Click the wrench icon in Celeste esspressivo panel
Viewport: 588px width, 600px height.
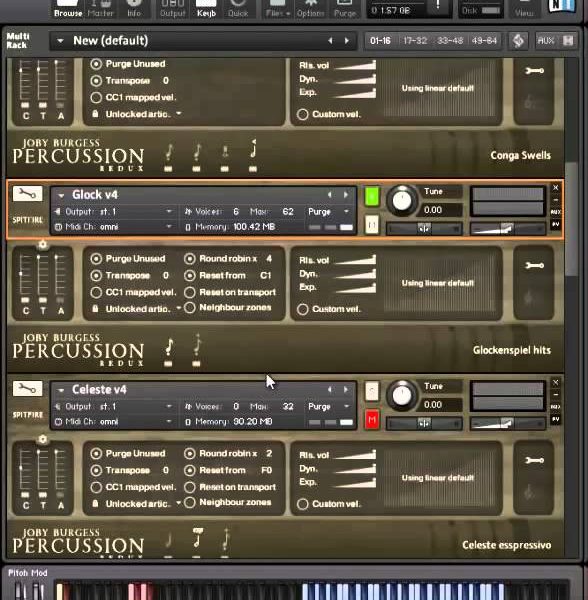pos(534,460)
